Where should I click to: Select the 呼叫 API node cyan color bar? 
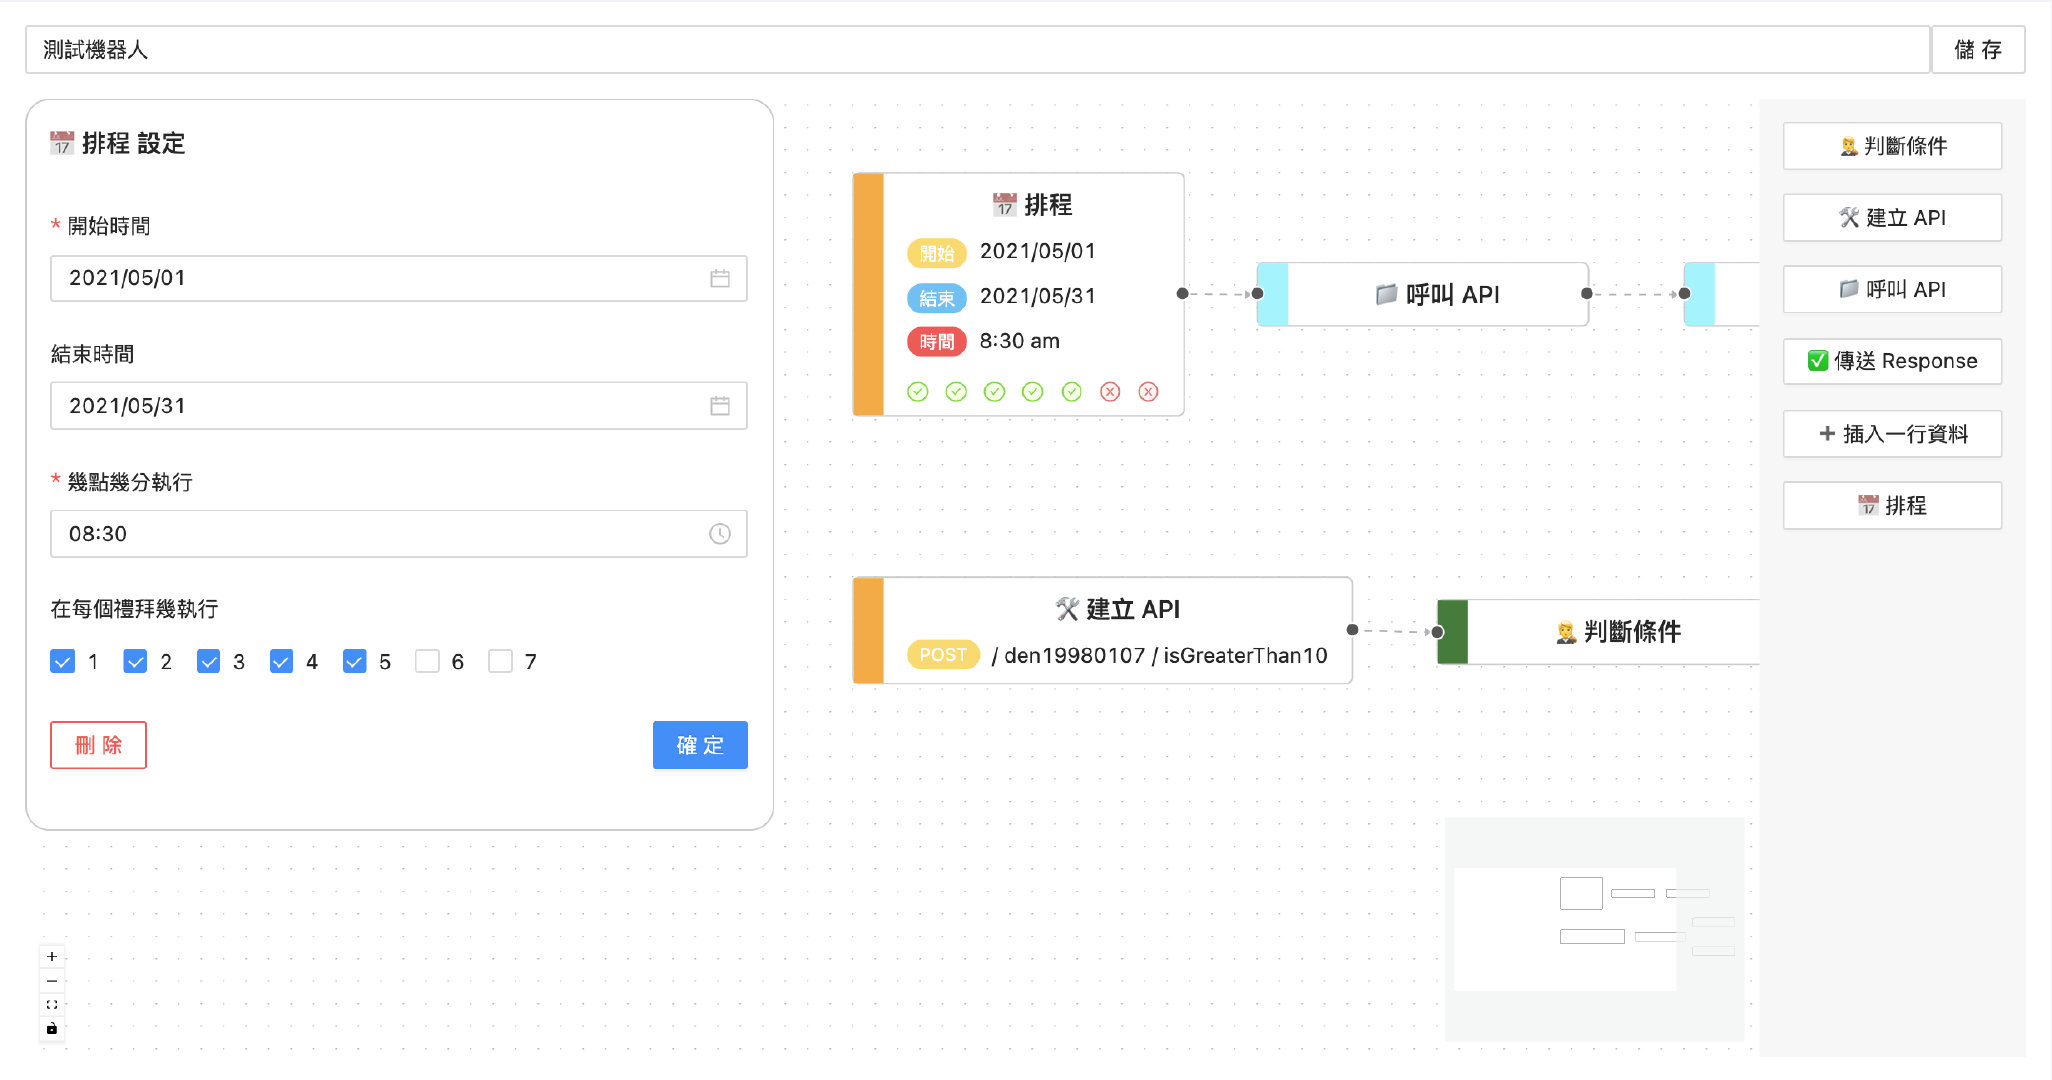[1273, 294]
